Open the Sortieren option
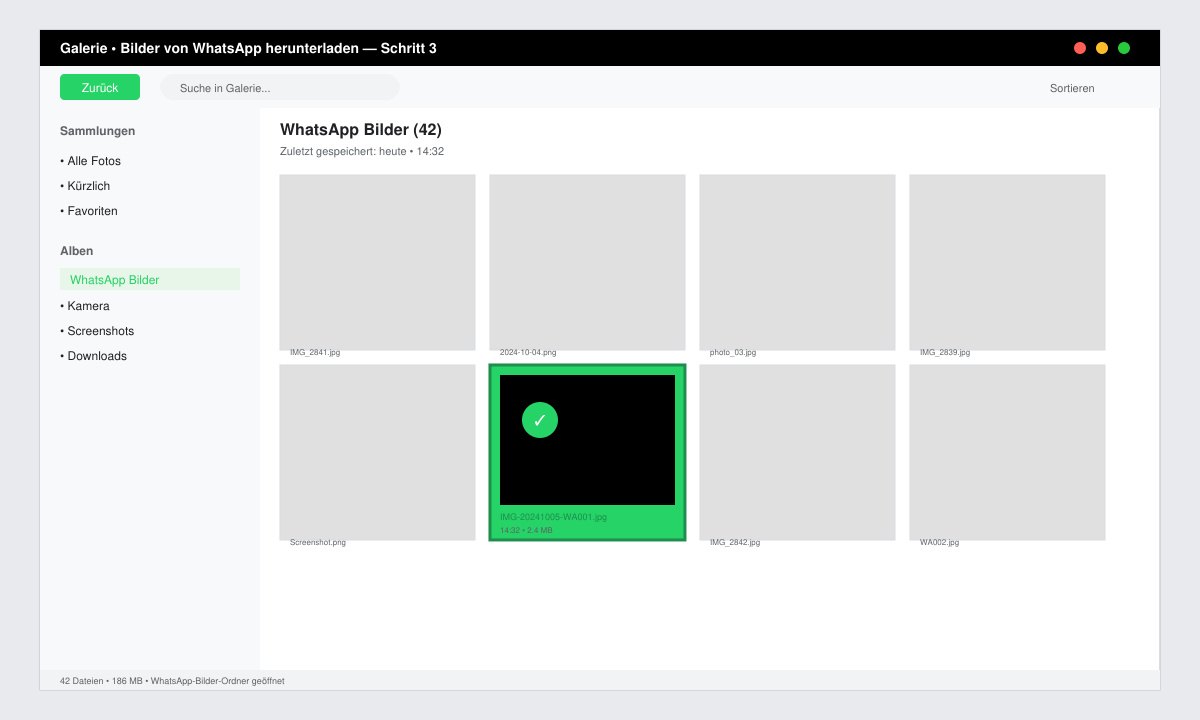Image resolution: width=1200 pixels, height=720 pixels. click(x=1072, y=88)
